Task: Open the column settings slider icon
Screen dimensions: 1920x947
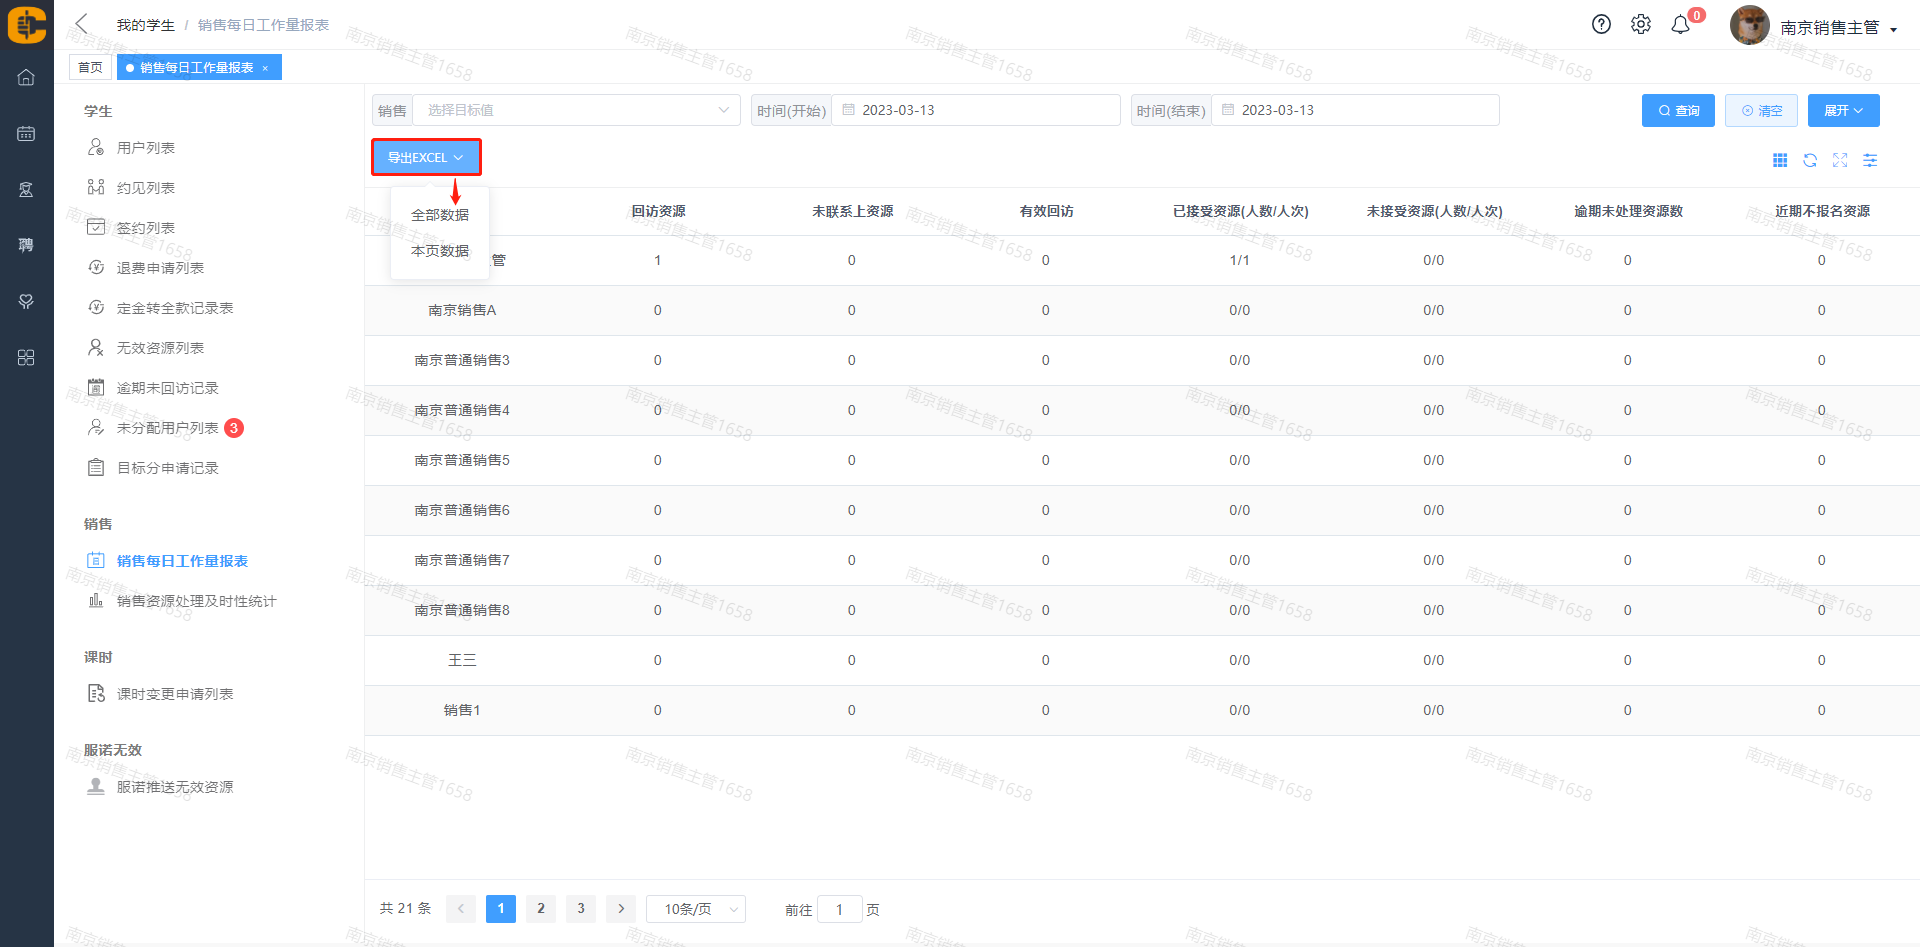Action: (1870, 160)
